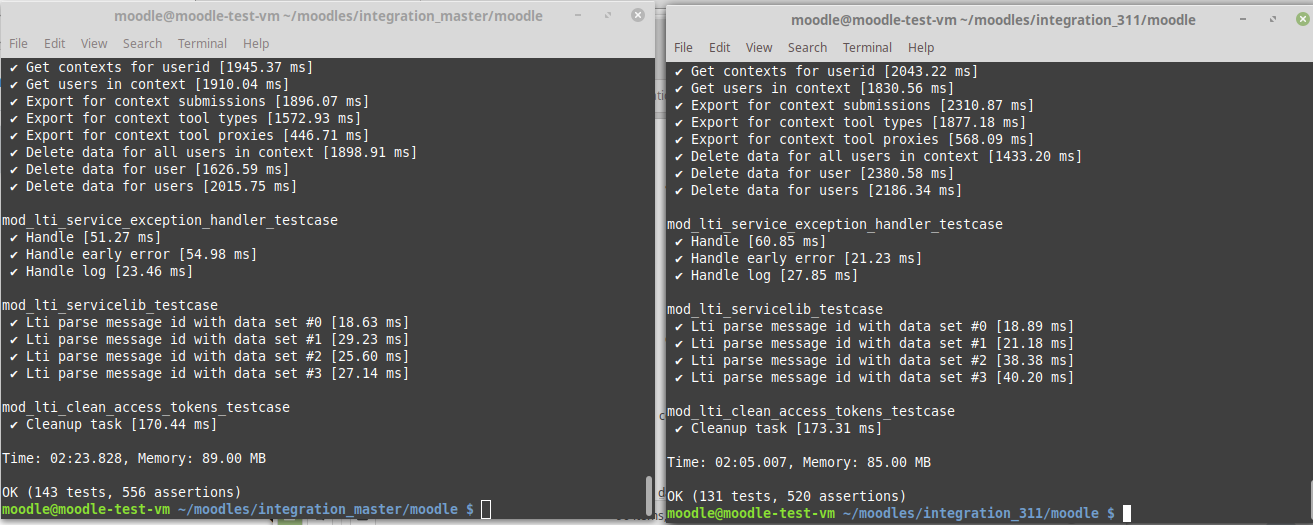Click 'OK (143 tests, 556 assertions)' line
Image resolution: width=1313 pixels, height=525 pixels.
coord(122,492)
